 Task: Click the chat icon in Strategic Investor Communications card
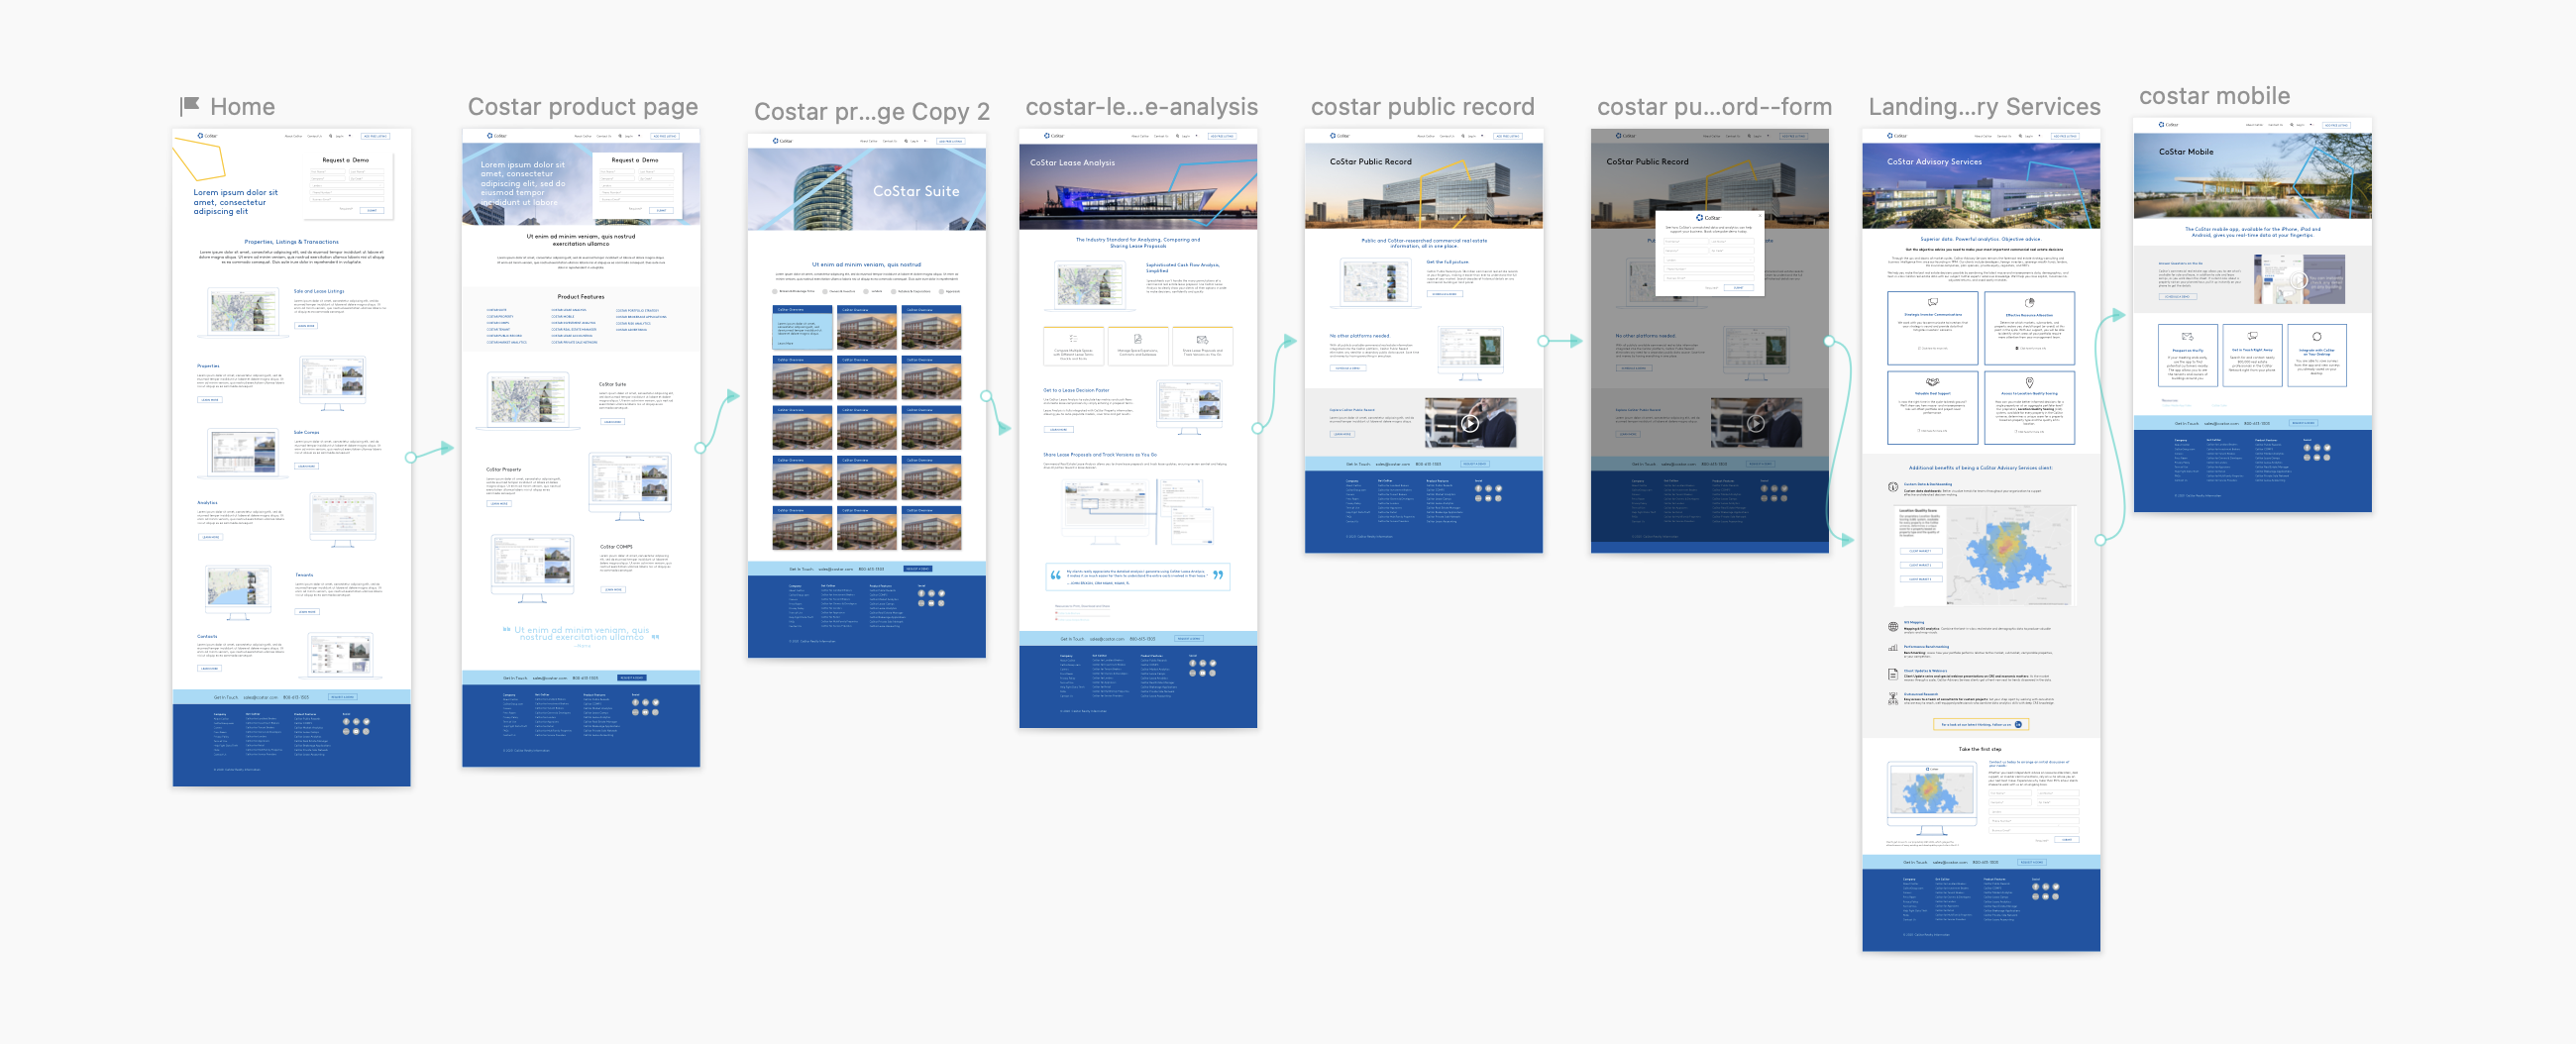click(1933, 302)
